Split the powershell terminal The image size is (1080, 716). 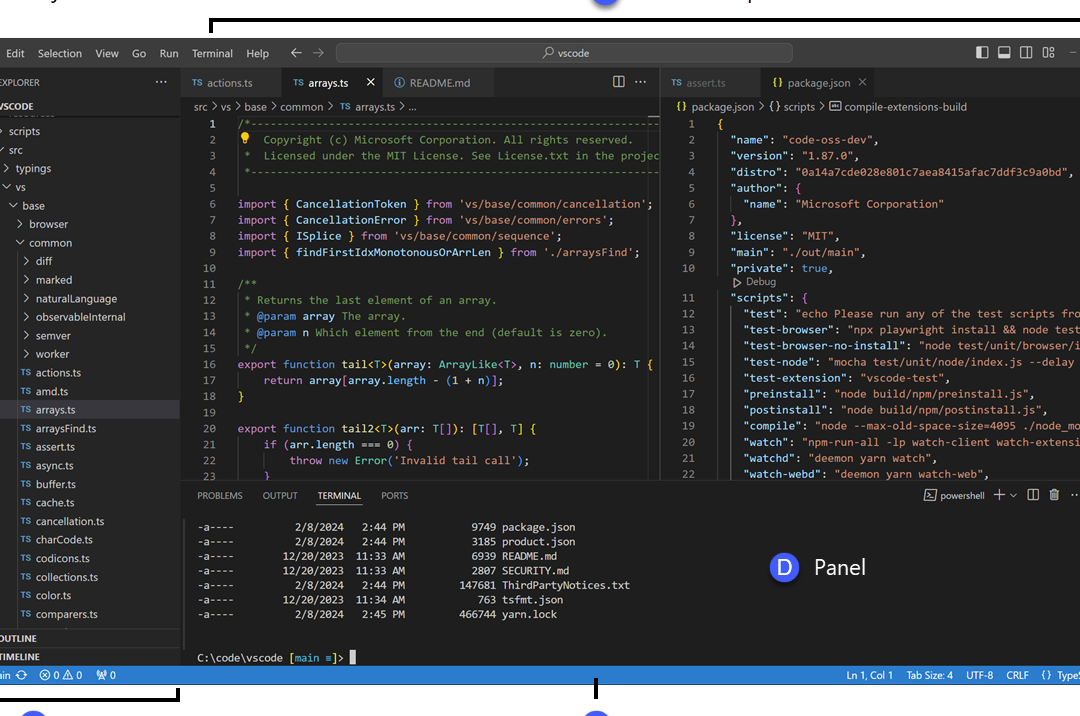1033,495
